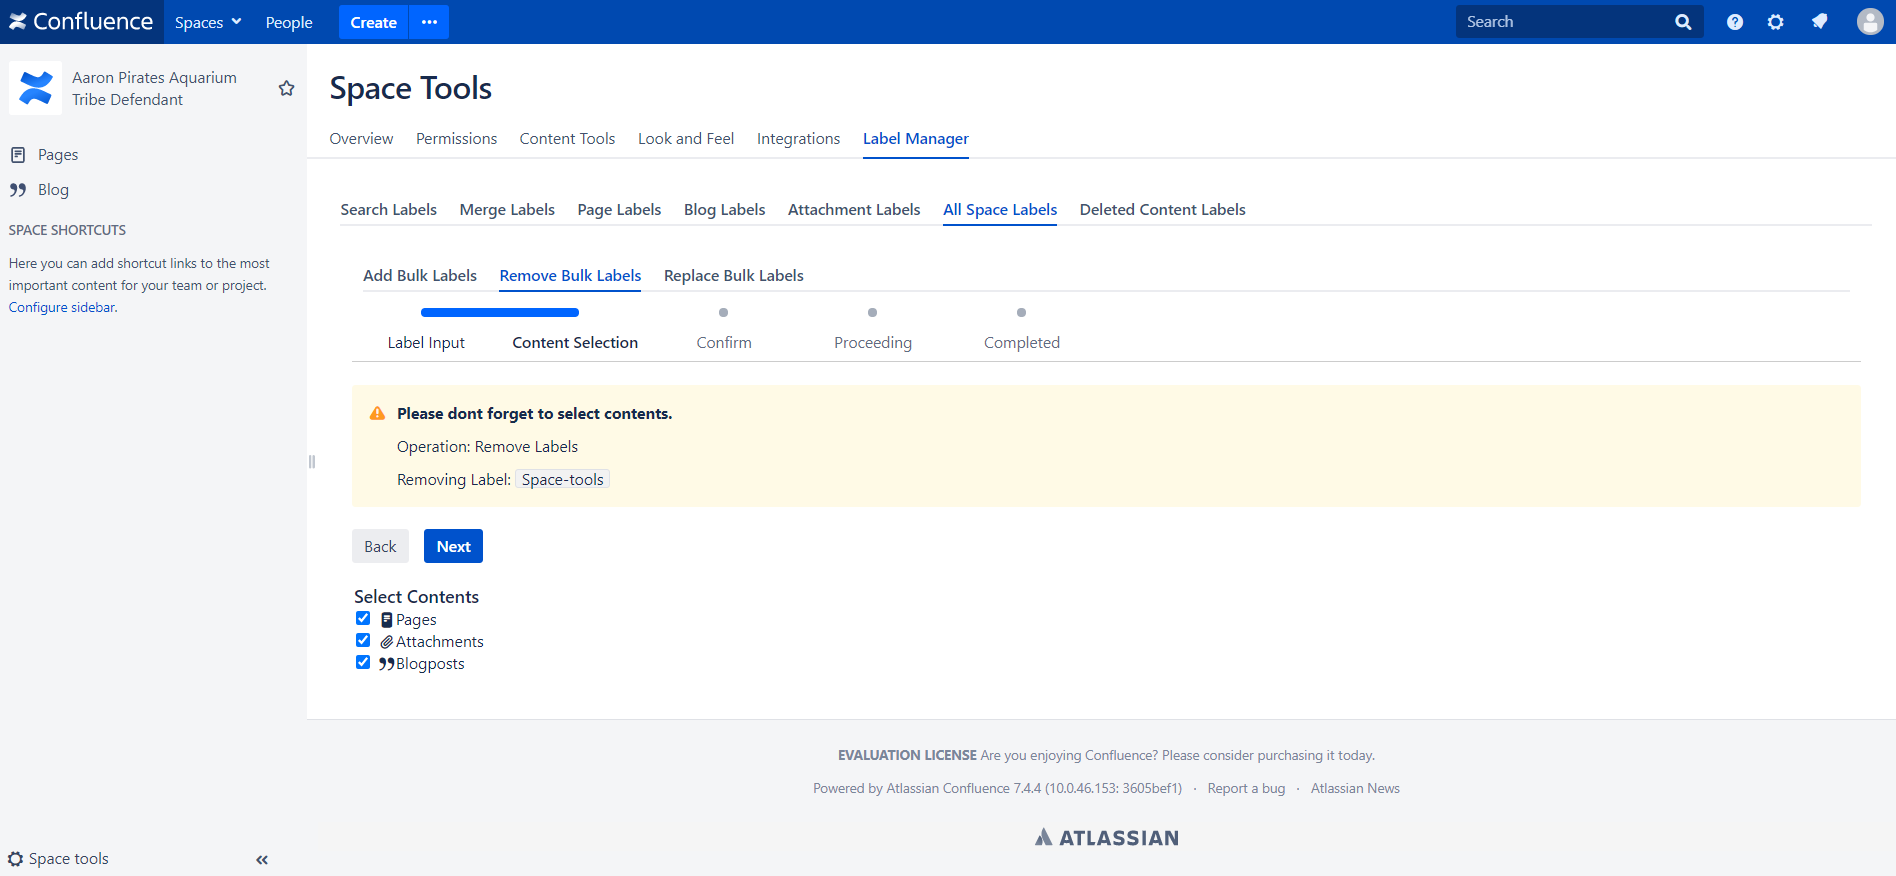The height and width of the screenshot is (876, 1896).
Task: Click the Content Selection wizard step
Action: 575,343
